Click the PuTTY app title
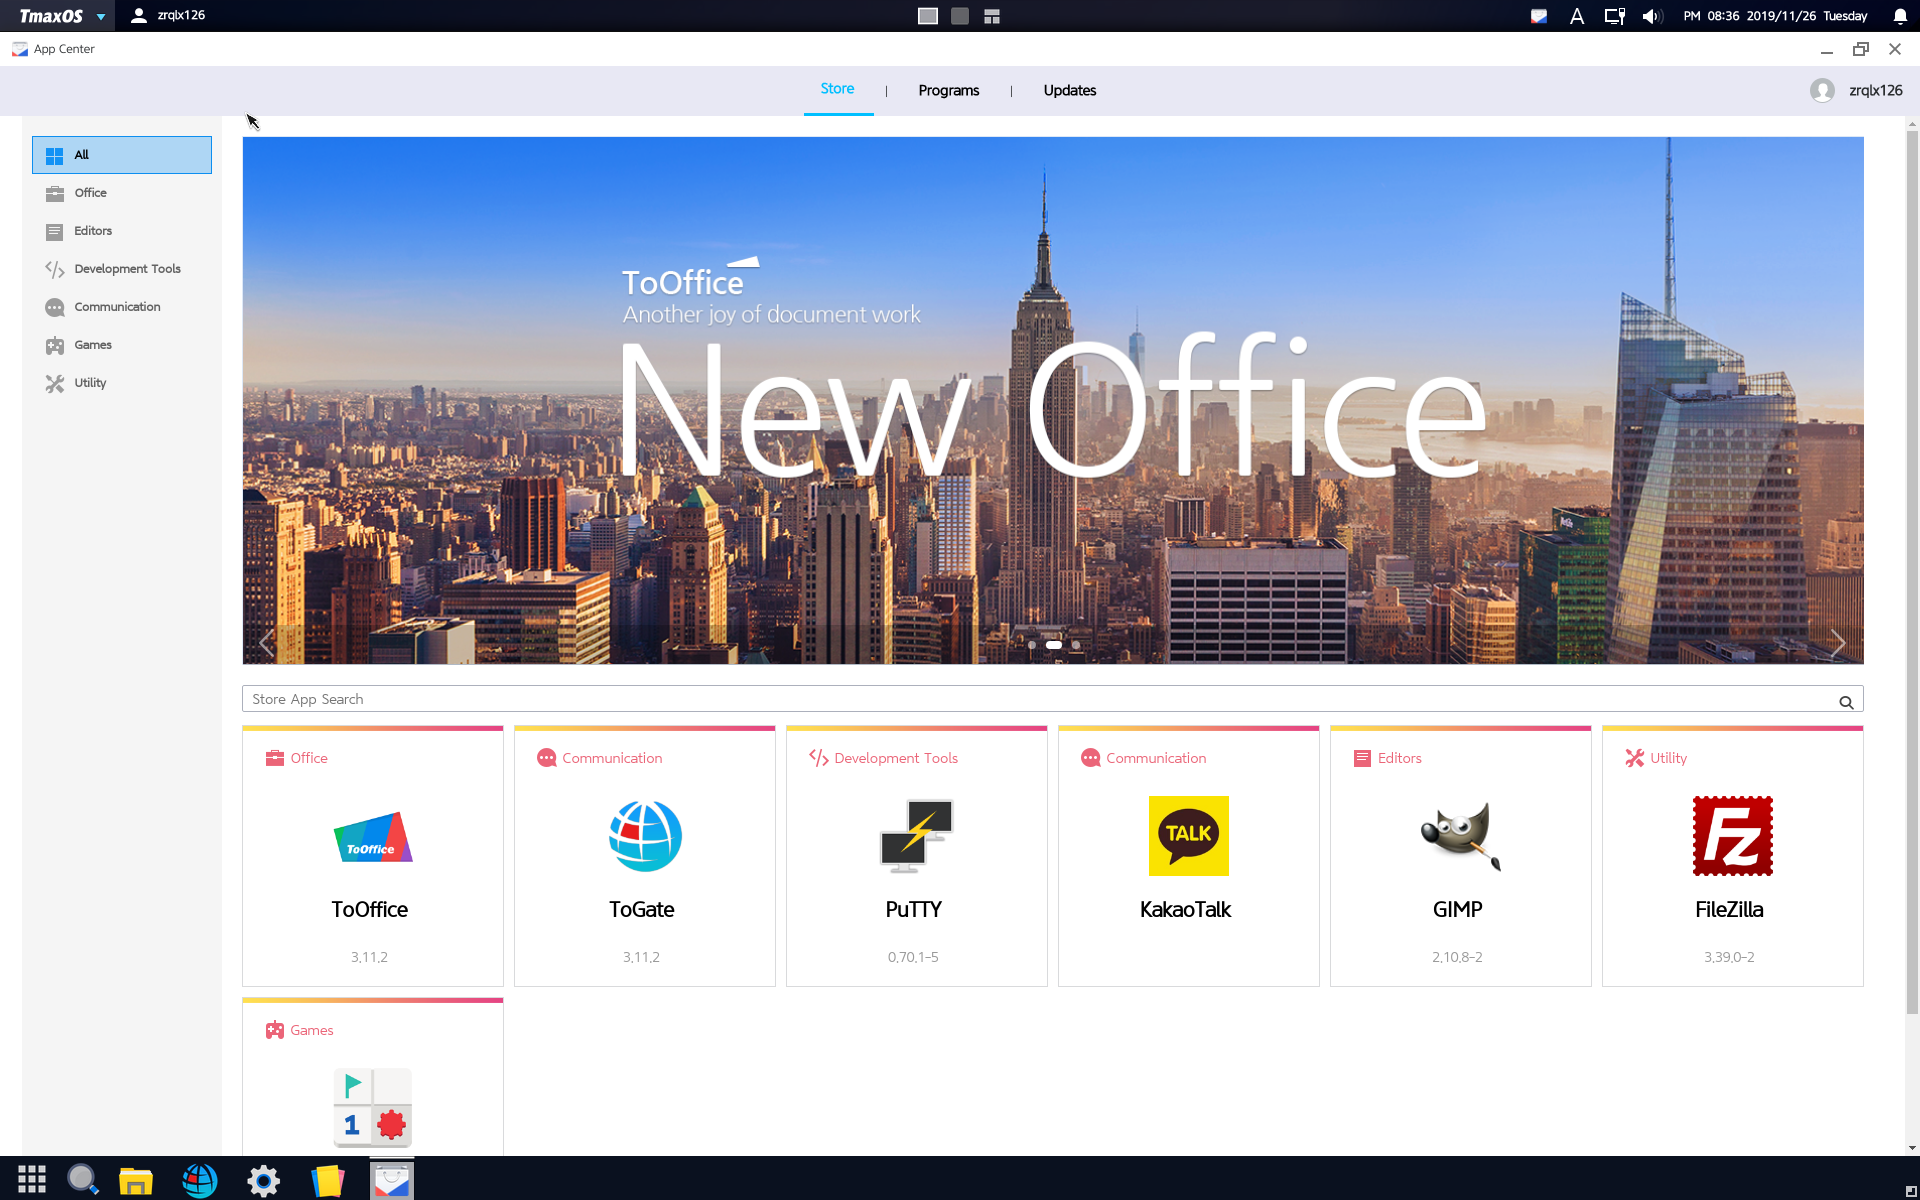This screenshot has height=1200, width=1920. click(x=914, y=909)
